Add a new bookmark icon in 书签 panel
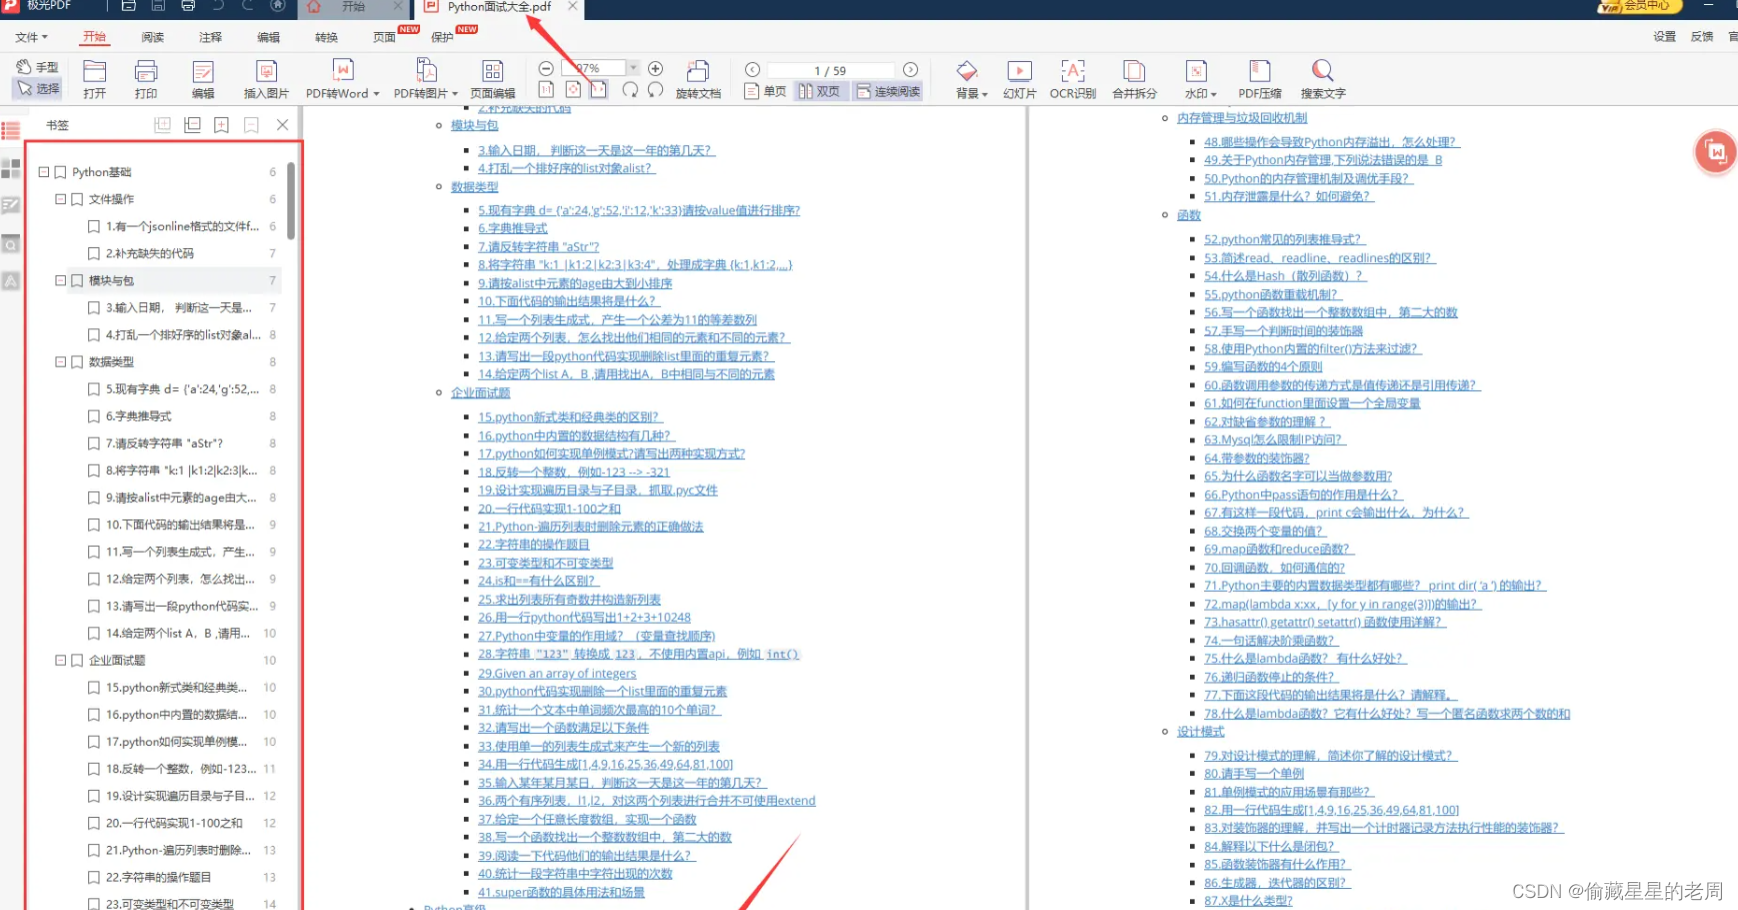 point(222,125)
